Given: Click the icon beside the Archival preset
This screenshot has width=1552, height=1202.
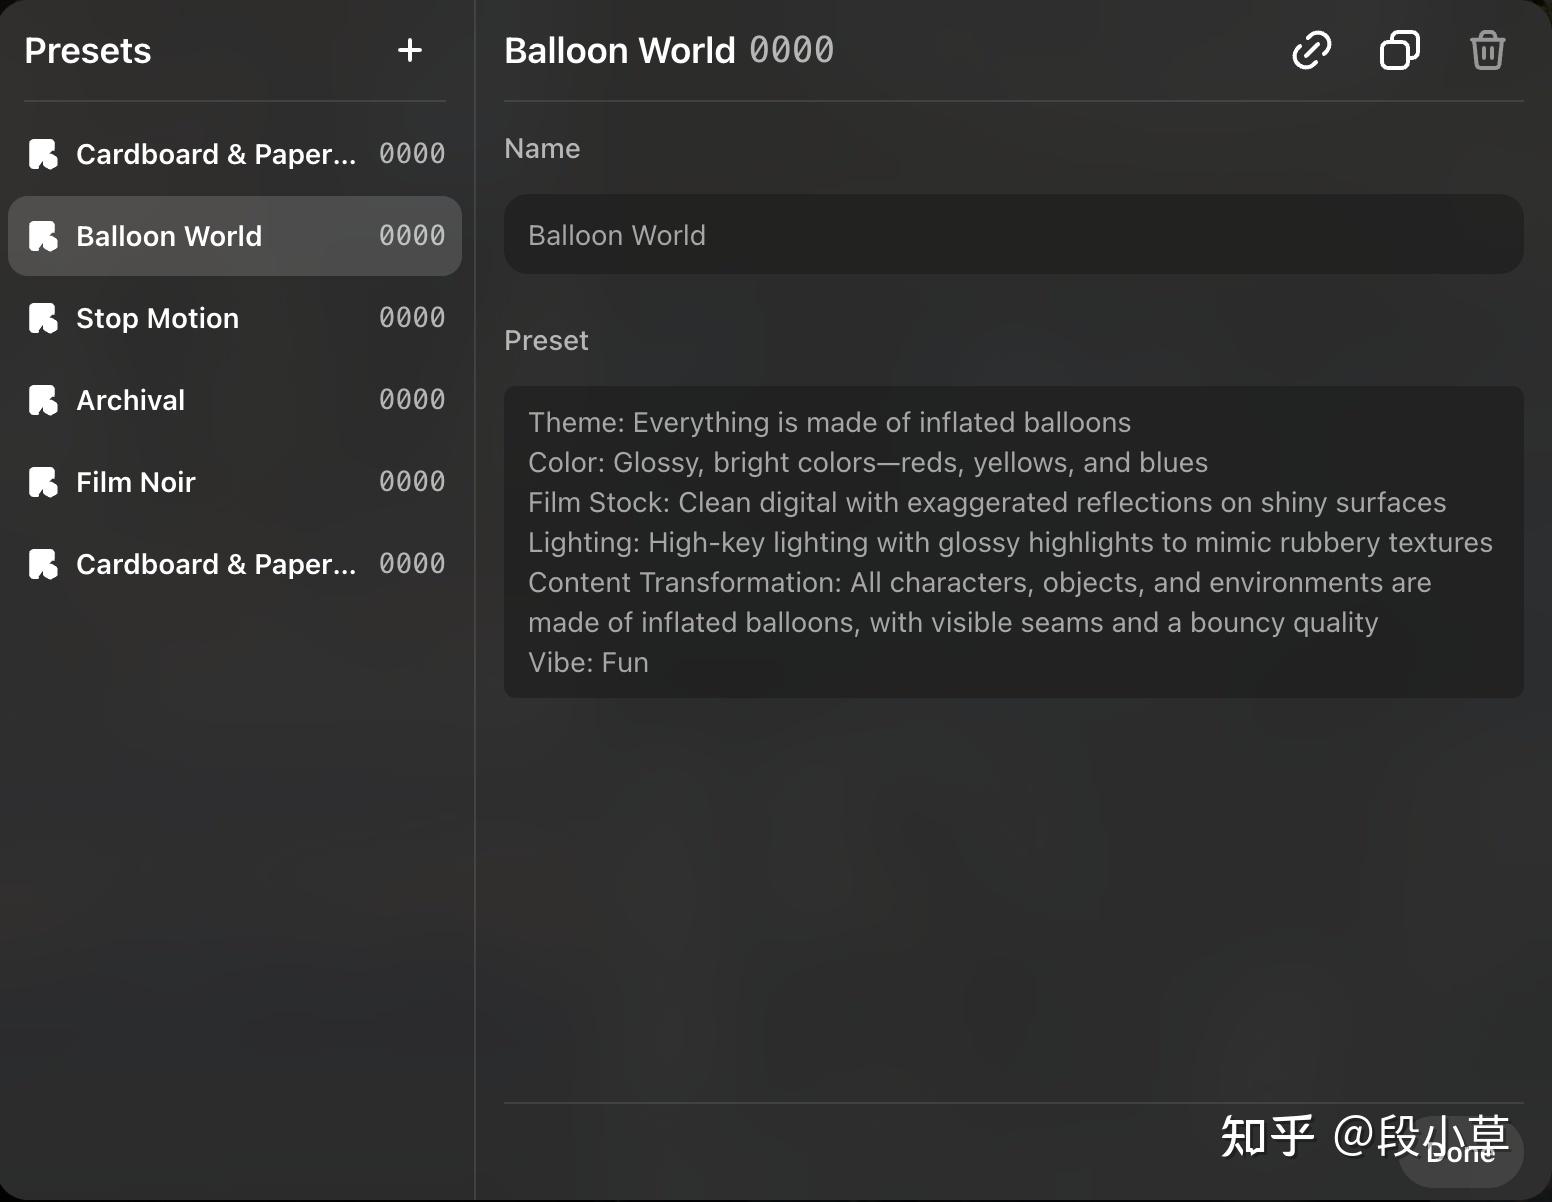Looking at the screenshot, I should click(x=43, y=400).
